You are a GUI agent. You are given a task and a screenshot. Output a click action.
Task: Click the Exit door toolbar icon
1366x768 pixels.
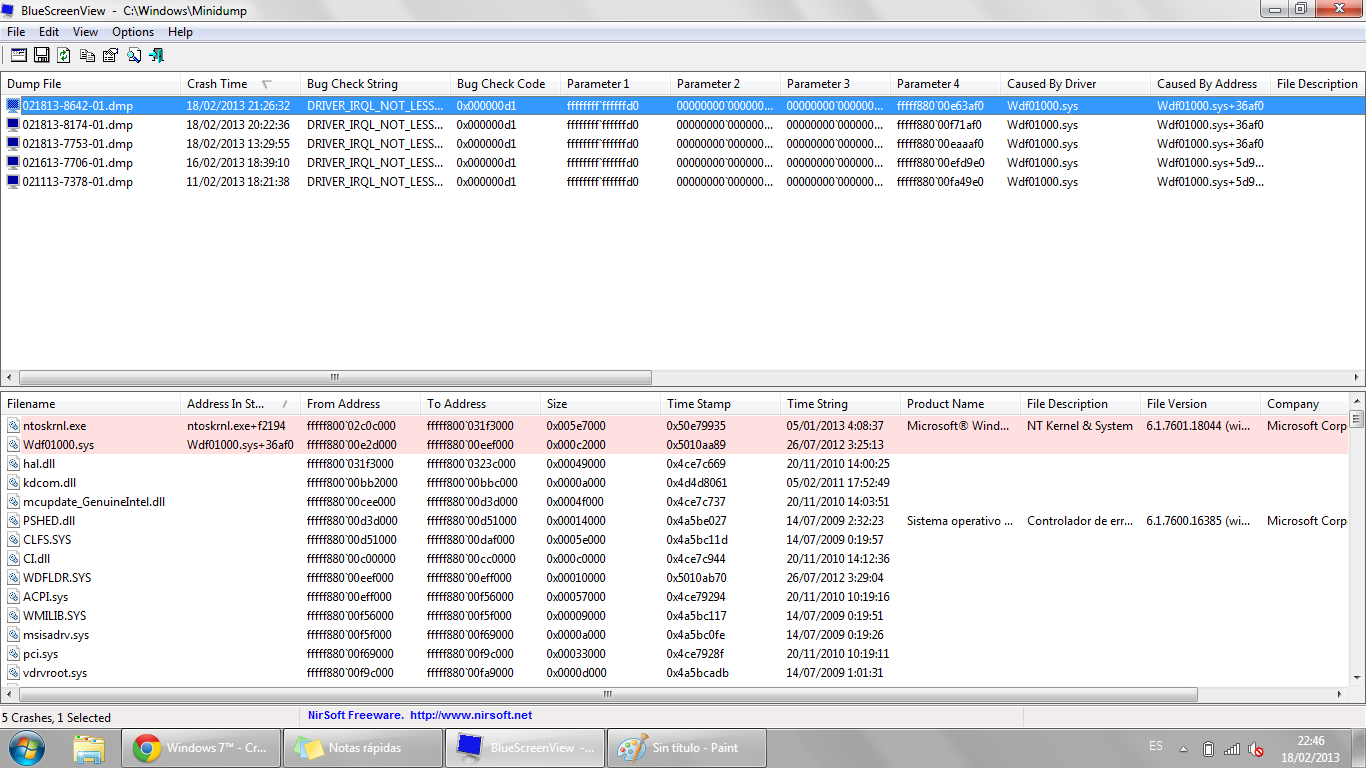pos(156,55)
